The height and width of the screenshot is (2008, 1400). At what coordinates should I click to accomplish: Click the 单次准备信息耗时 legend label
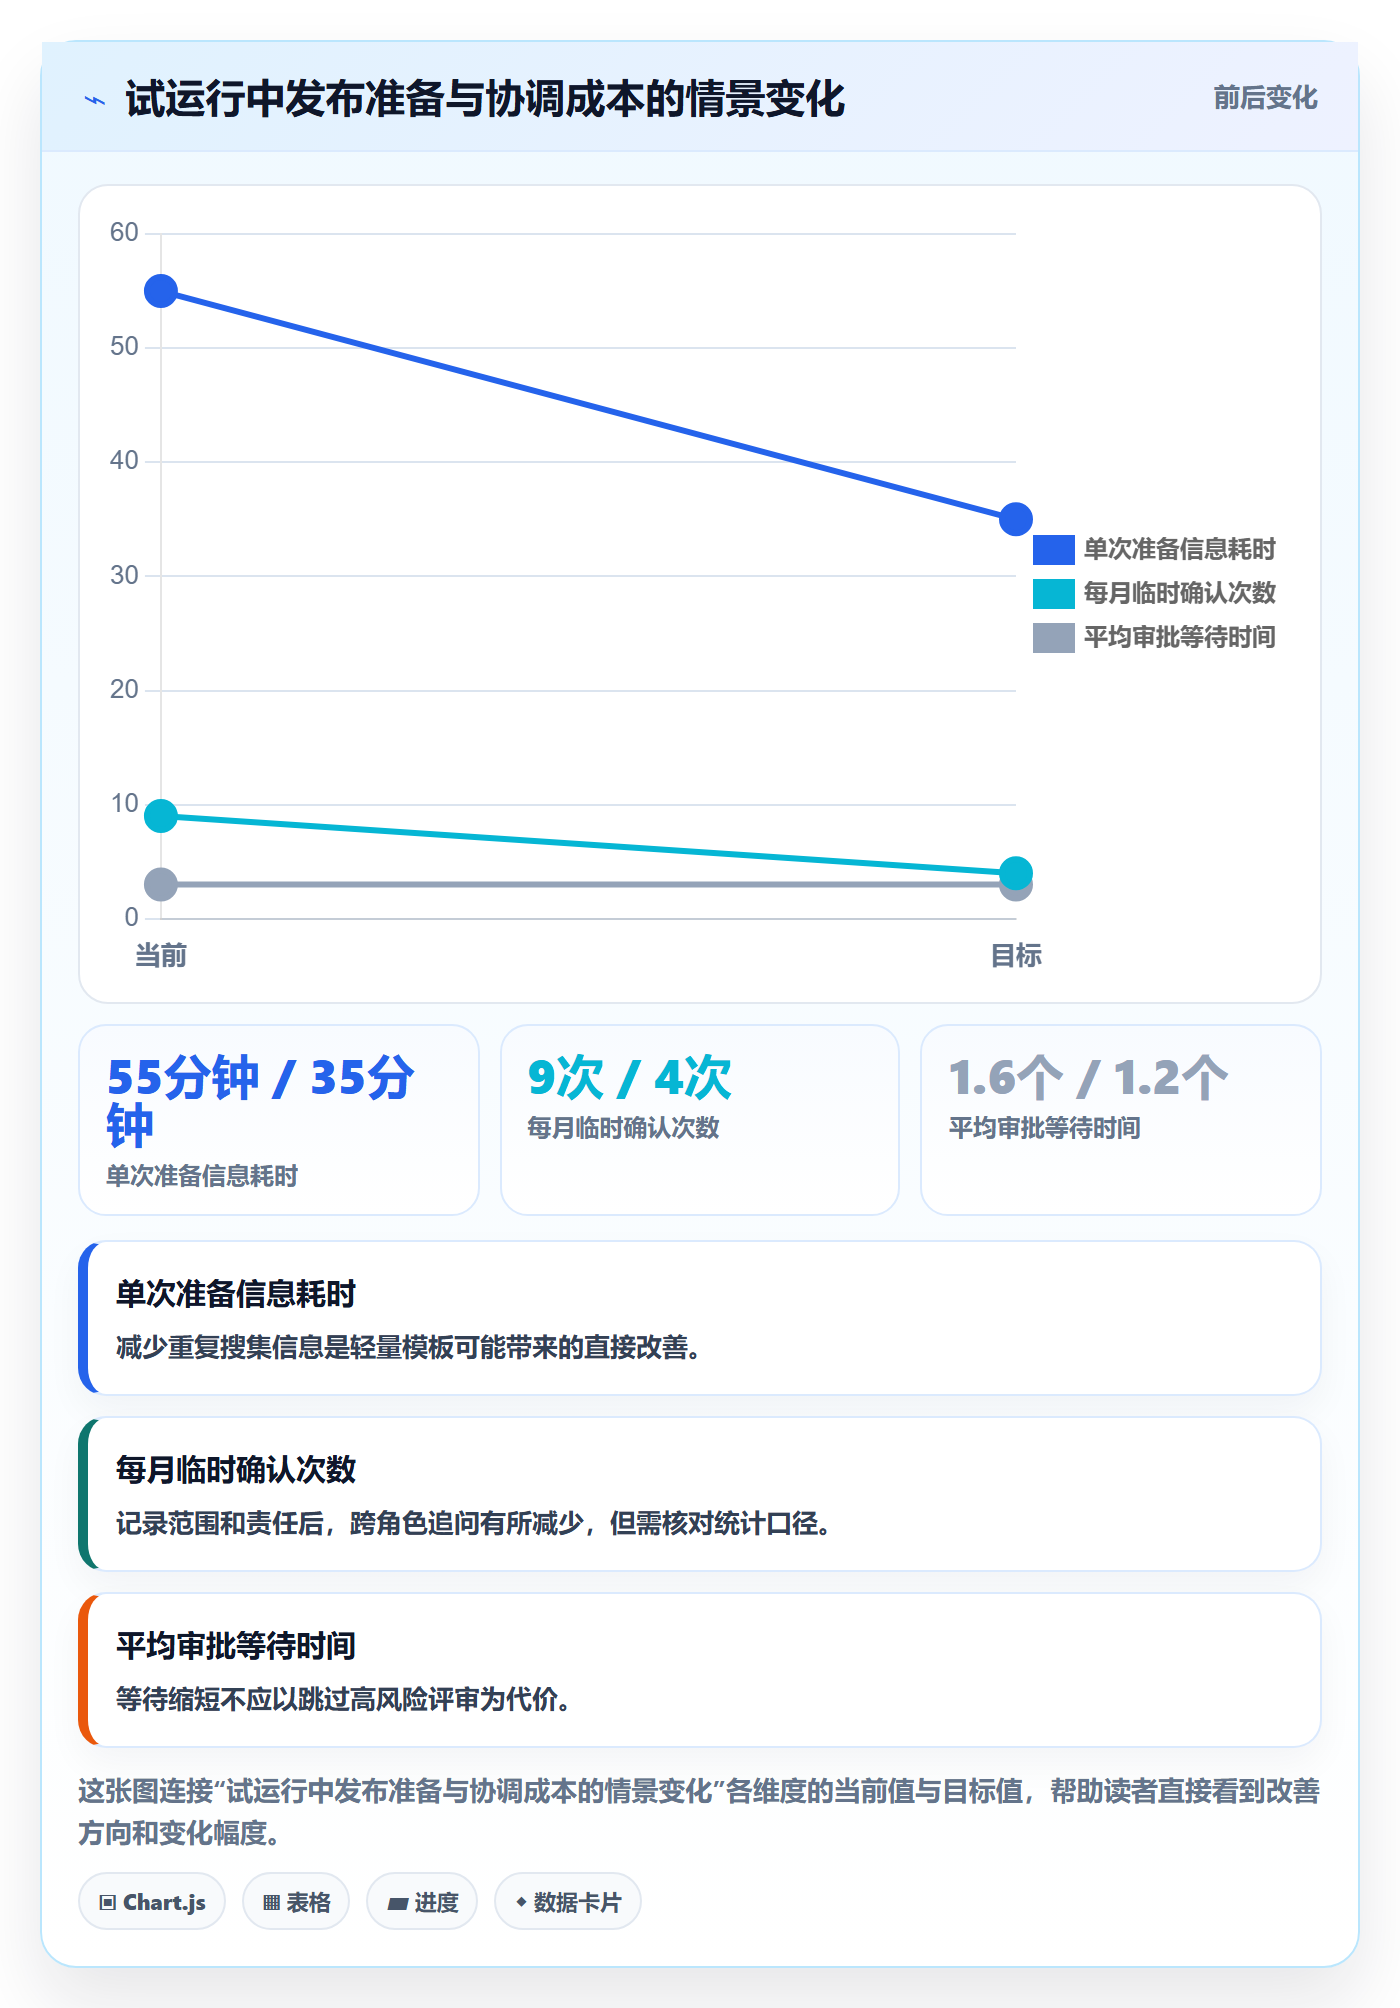[1180, 550]
